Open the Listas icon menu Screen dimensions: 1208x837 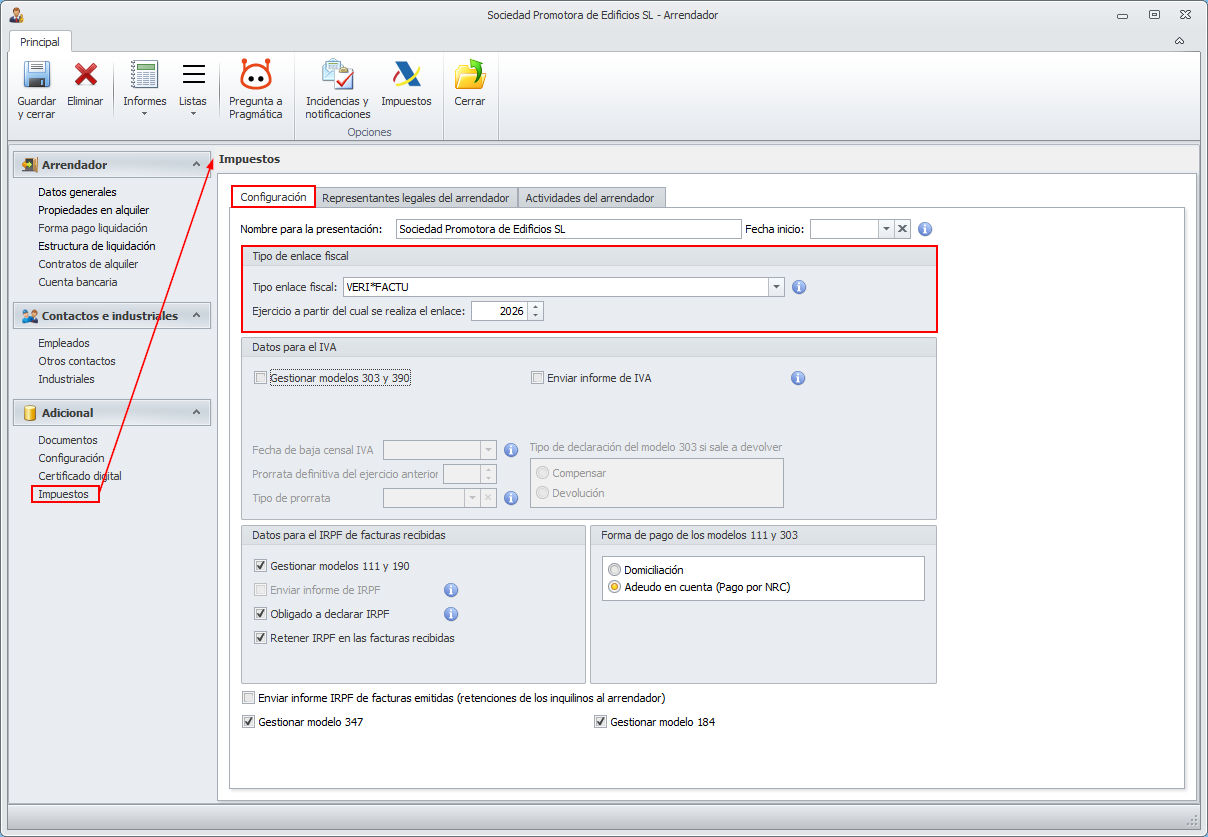coord(193,75)
